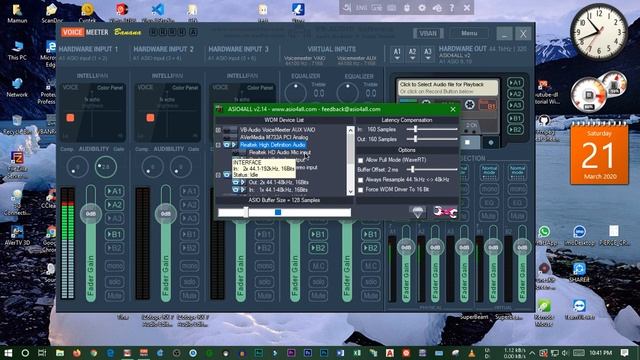This screenshot has width=640, height=360.
Task: Toggle power icon on 'In: 1x 44.1-48kHz' row
Action: [x=236, y=190]
